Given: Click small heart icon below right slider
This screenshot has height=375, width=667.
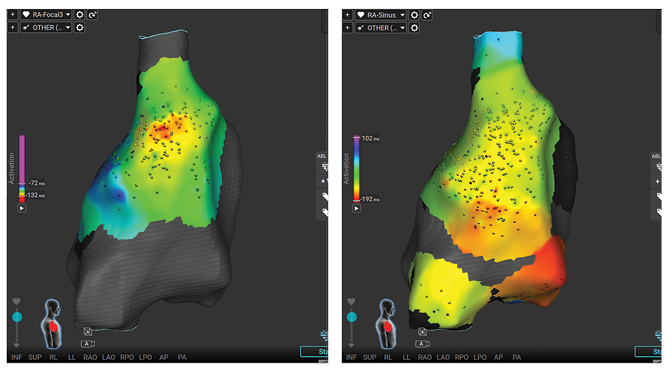Looking at the screenshot, I should click(x=351, y=345).
